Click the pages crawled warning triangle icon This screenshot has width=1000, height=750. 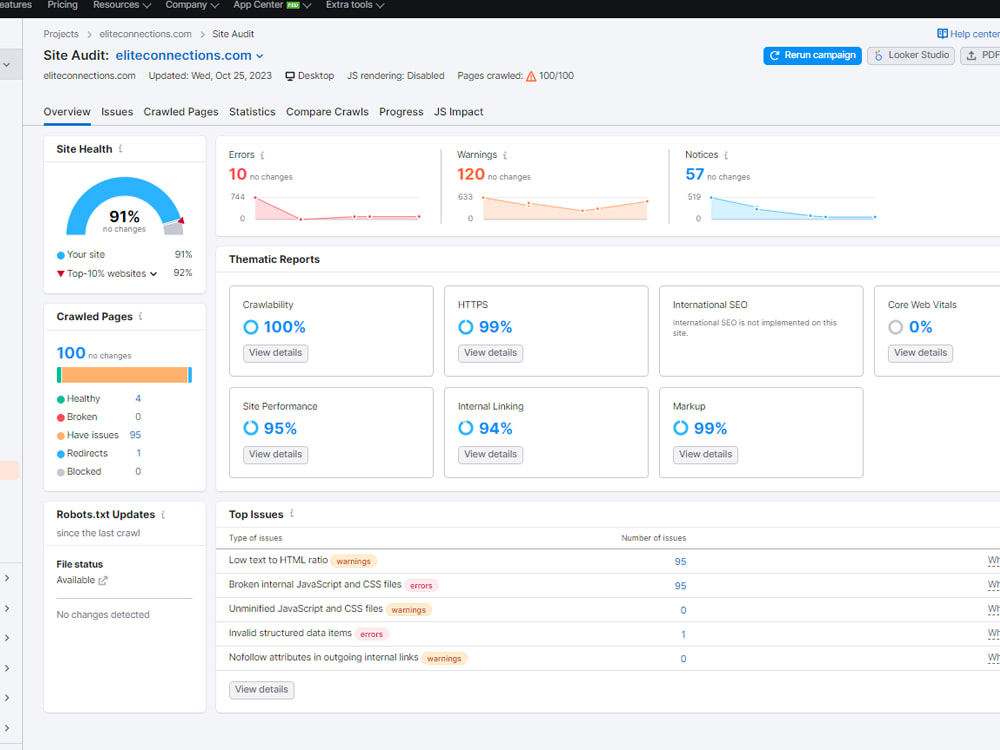click(x=531, y=76)
